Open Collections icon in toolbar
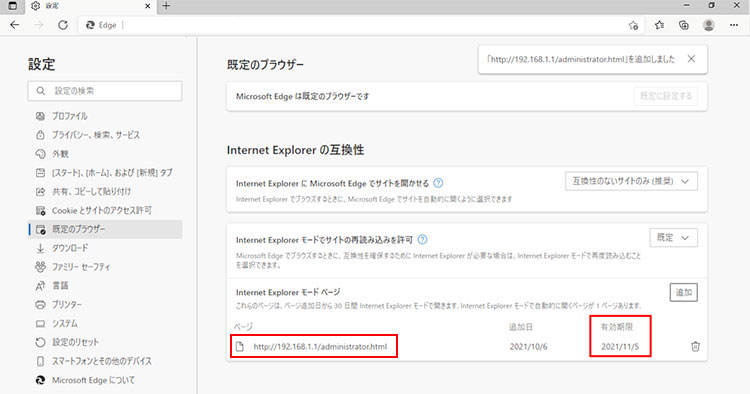 point(684,25)
